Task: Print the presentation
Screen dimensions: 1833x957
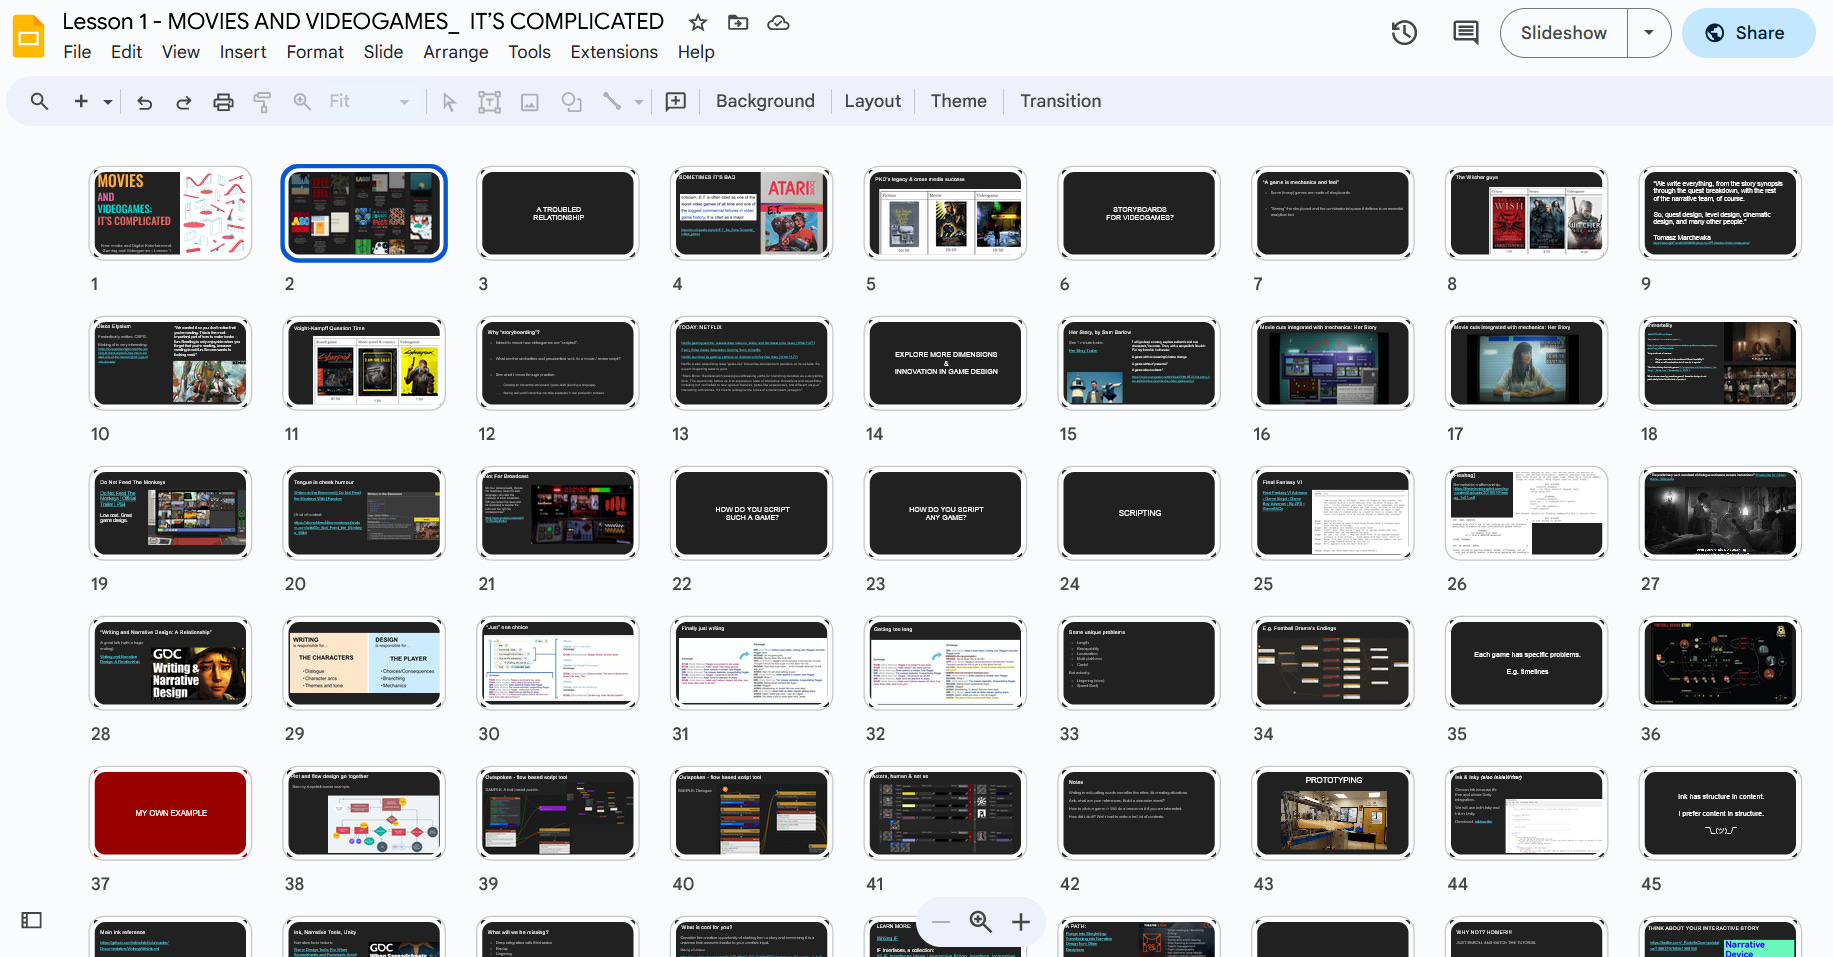Action: [223, 101]
